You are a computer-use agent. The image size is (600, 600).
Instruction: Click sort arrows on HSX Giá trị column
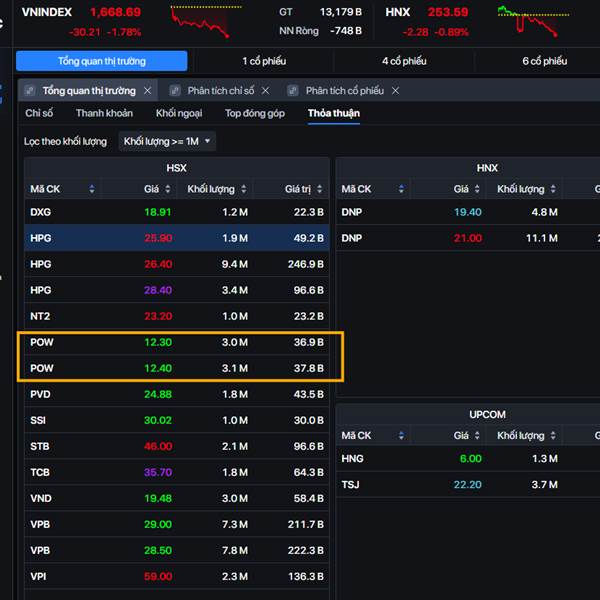click(320, 189)
